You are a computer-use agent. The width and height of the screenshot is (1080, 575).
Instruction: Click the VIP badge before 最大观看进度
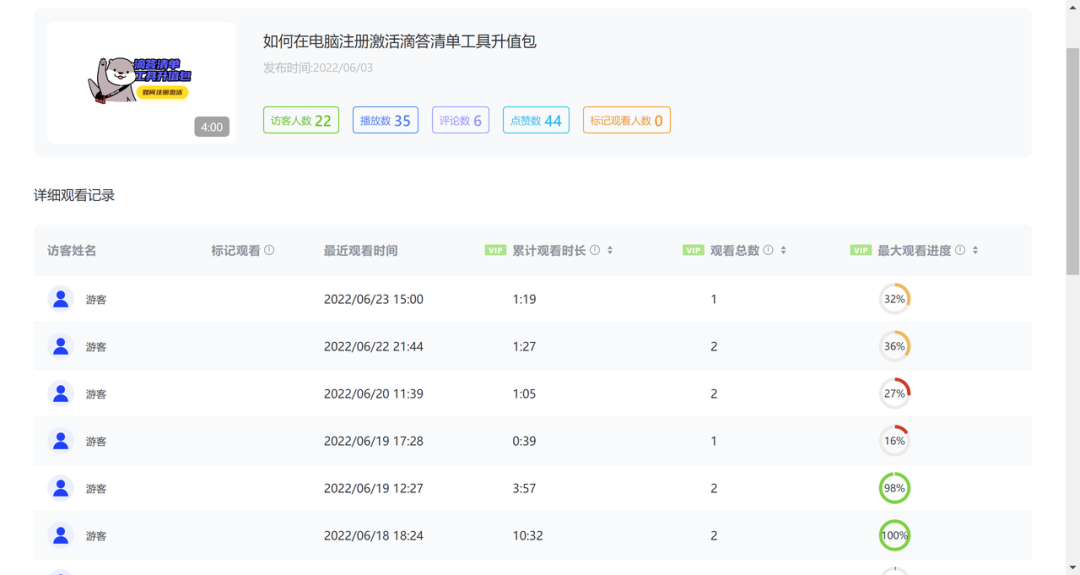(x=860, y=251)
